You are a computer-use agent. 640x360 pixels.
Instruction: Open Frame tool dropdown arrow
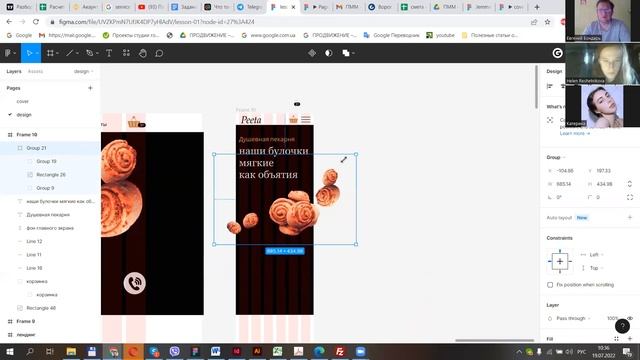coord(57,53)
